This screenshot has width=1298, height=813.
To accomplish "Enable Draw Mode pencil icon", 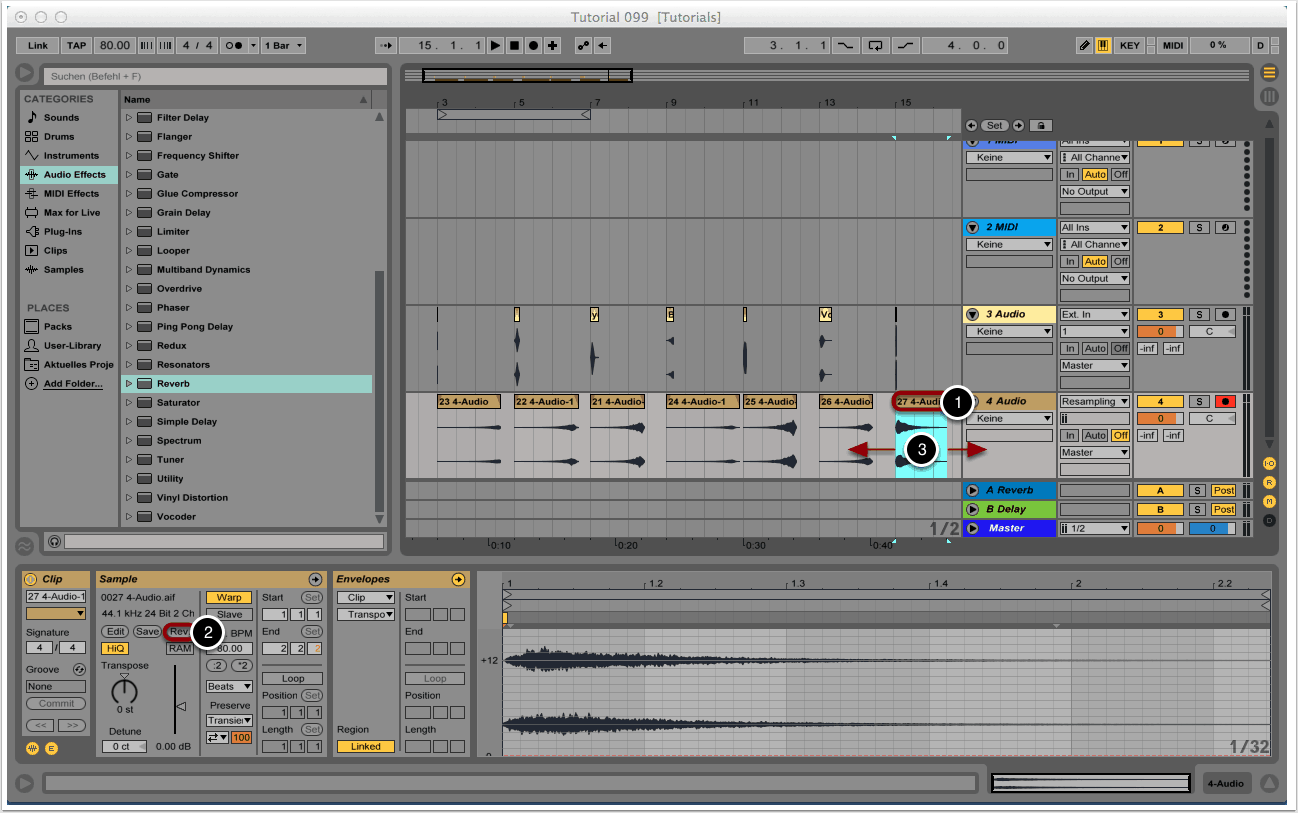I will click(1085, 46).
